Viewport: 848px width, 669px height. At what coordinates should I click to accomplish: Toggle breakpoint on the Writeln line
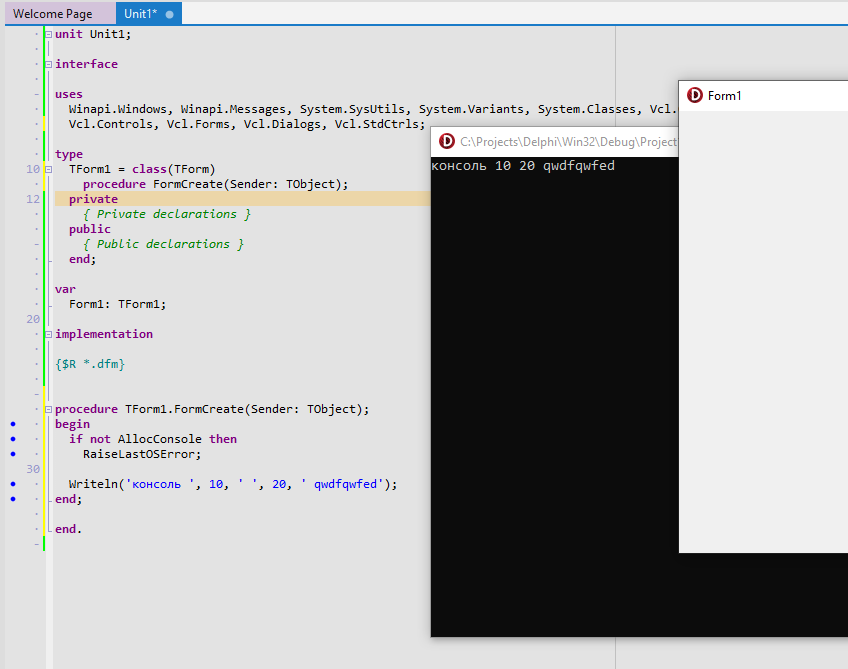click(x=13, y=484)
